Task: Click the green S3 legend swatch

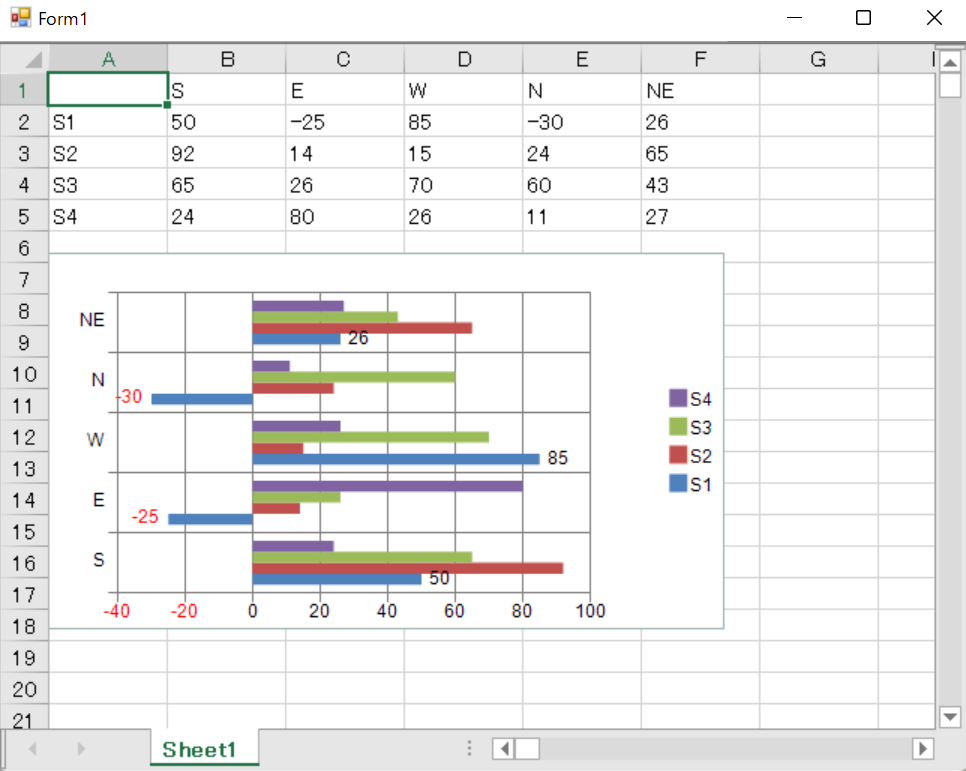Action: 678,426
